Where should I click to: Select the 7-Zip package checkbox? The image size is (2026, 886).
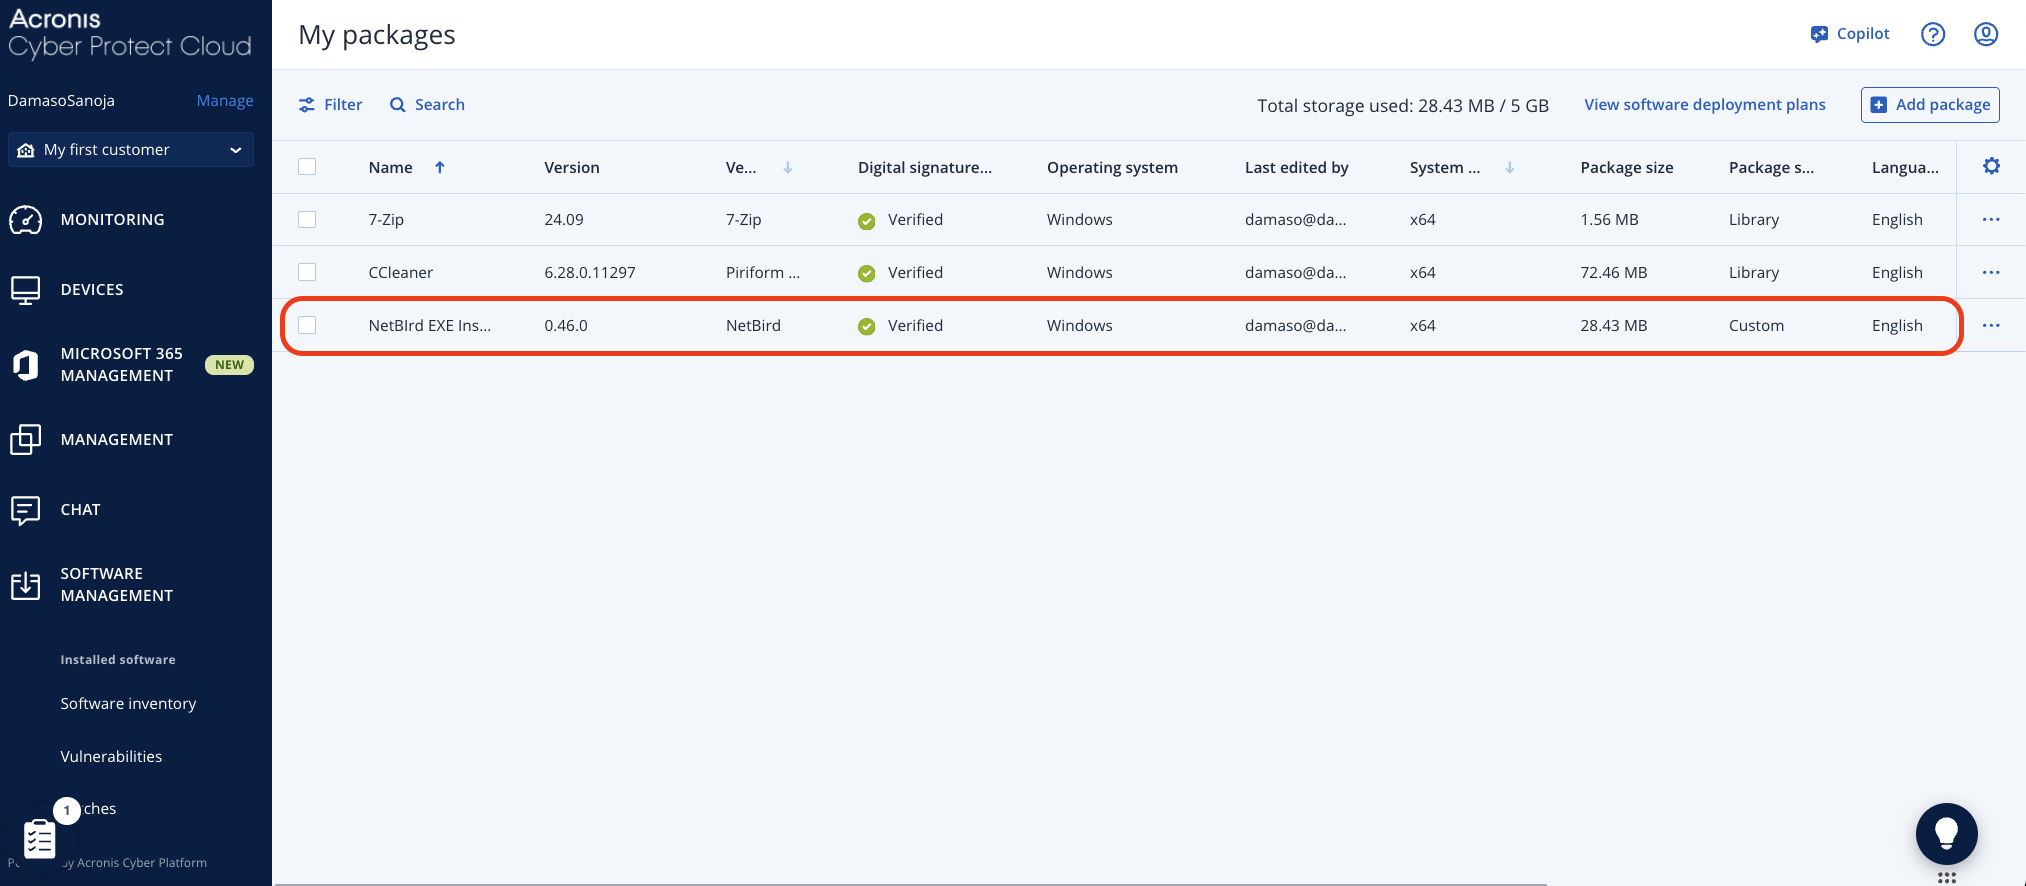point(307,220)
